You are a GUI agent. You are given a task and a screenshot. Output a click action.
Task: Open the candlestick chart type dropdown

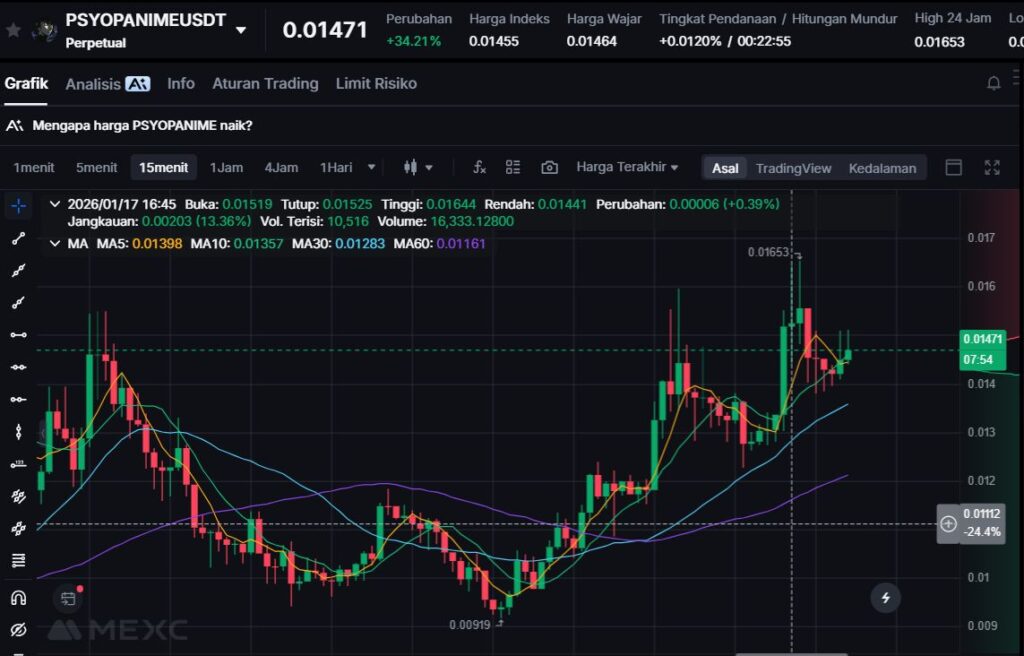click(x=418, y=167)
